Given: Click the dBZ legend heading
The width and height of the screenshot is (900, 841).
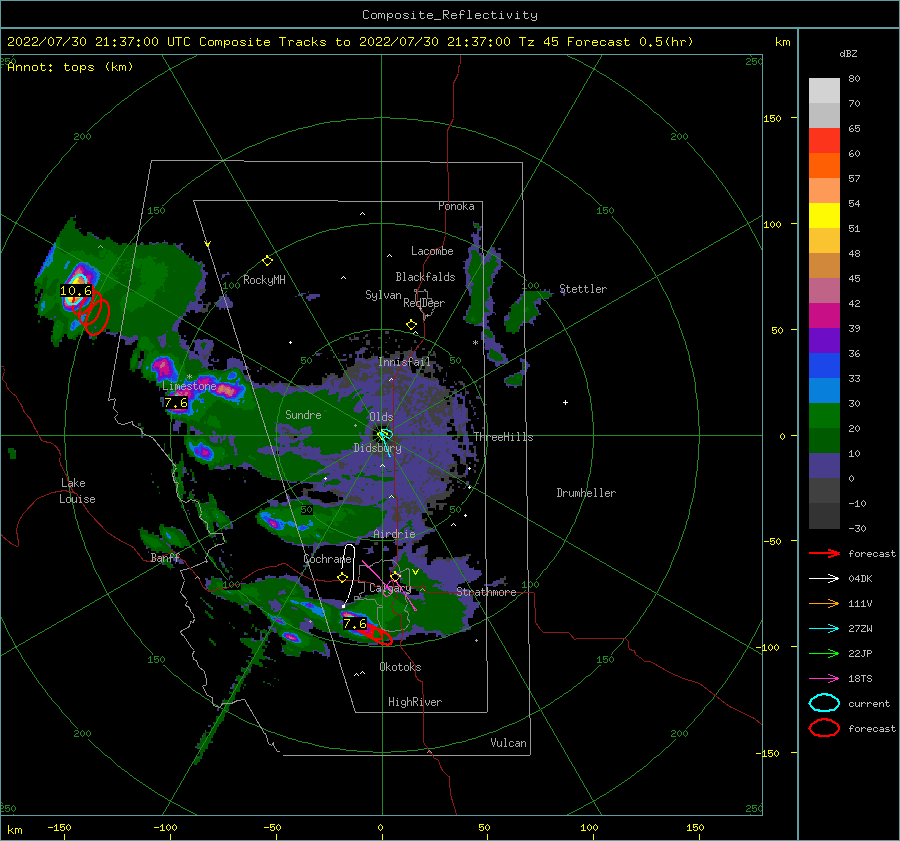Looking at the screenshot, I should (x=848, y=54).
